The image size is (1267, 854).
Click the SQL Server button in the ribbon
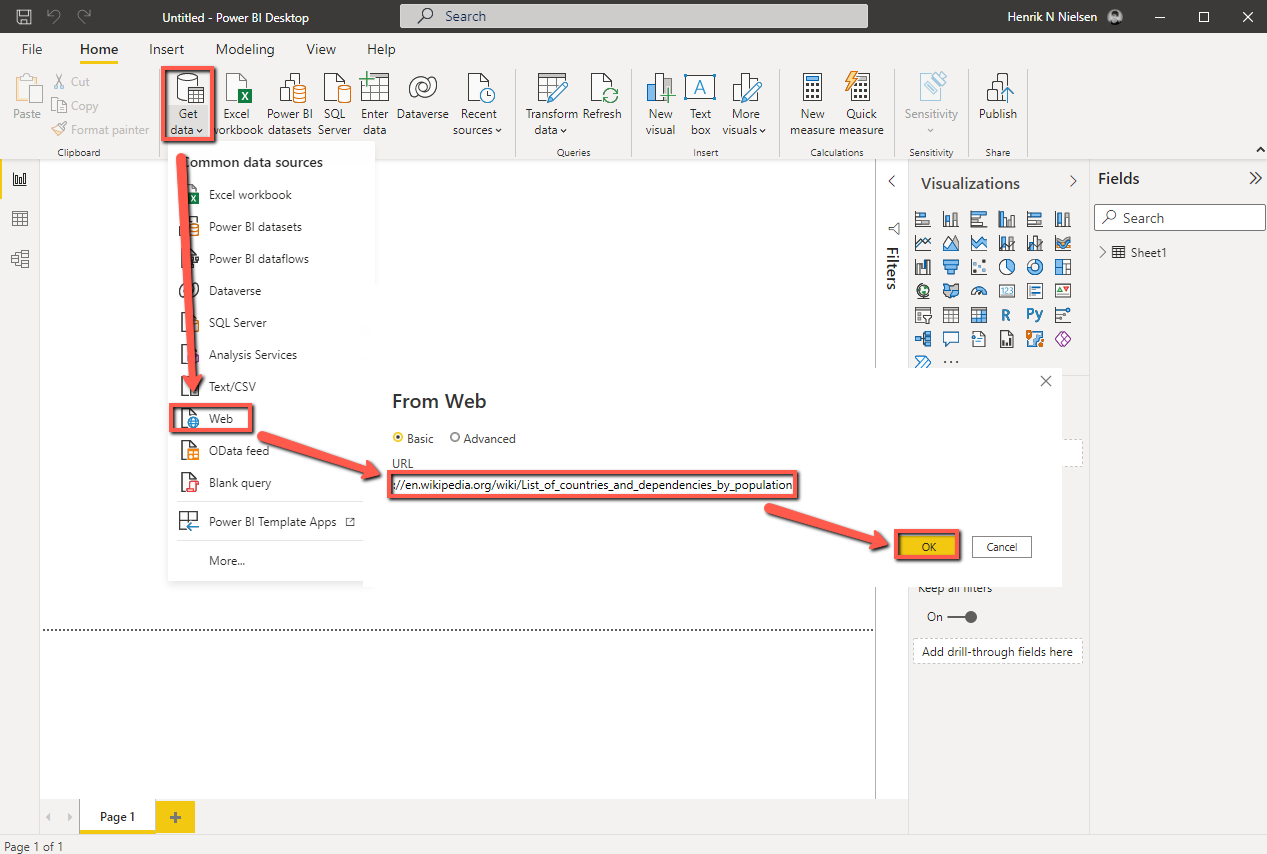[x=335, y=104]
